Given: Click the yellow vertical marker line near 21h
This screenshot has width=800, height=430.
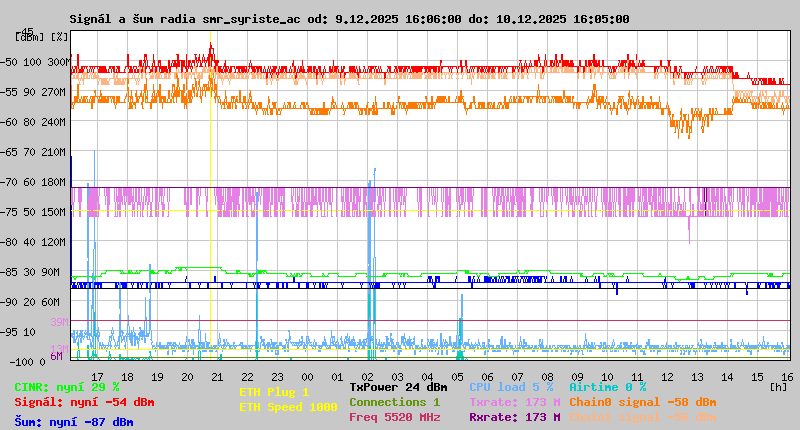Looking at the screenshot, I should coord(210,194).
